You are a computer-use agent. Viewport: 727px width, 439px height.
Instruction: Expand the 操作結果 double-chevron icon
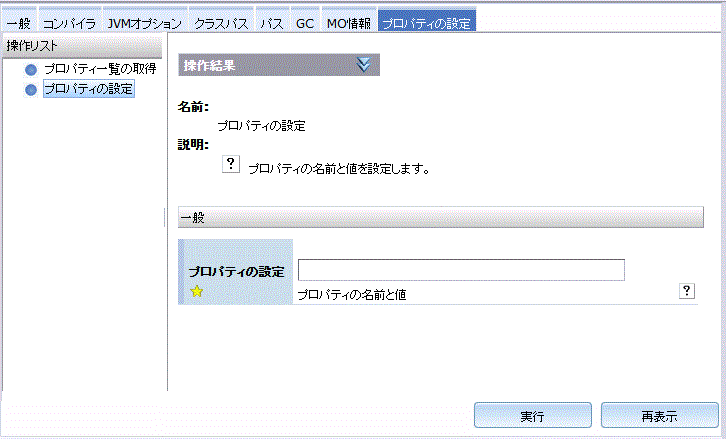(363, 65)
